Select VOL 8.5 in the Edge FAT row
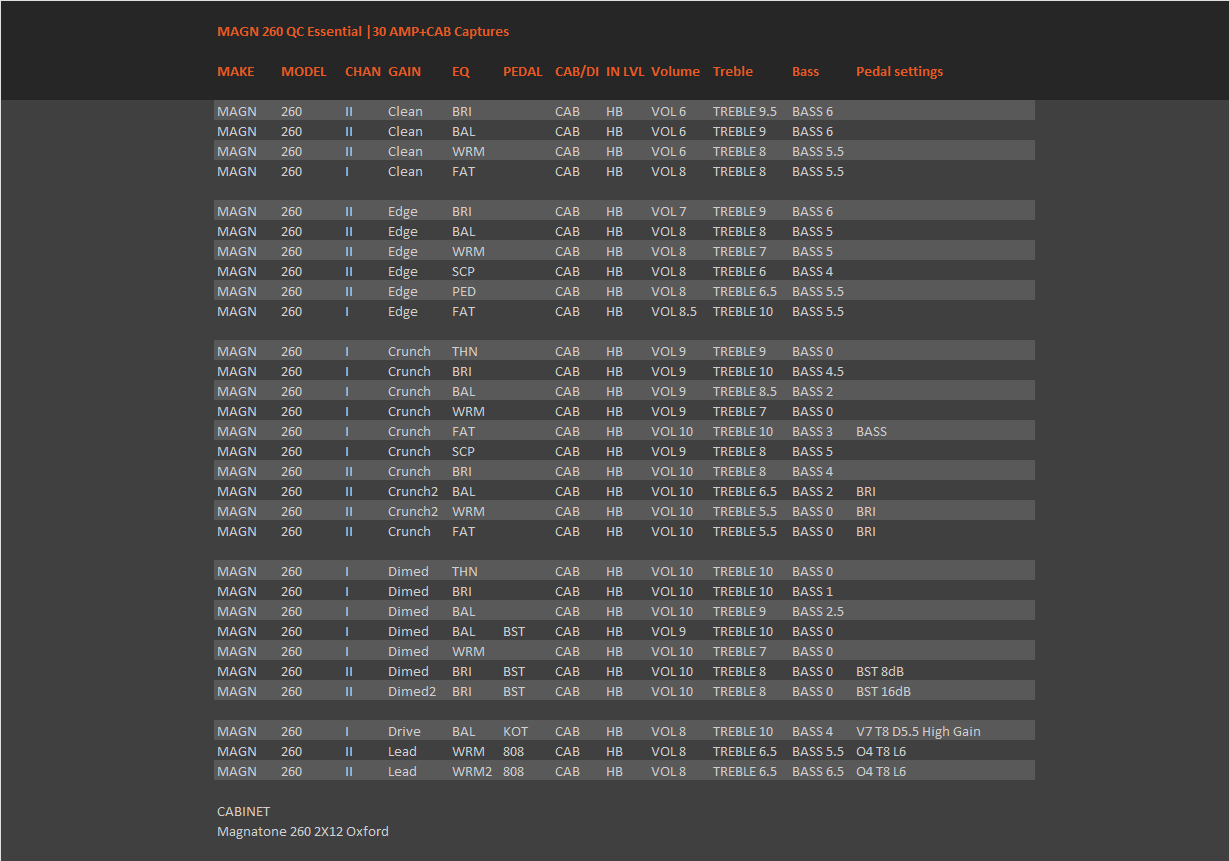Viewport: 1229px width, 861px height. (x=674, y=312)
